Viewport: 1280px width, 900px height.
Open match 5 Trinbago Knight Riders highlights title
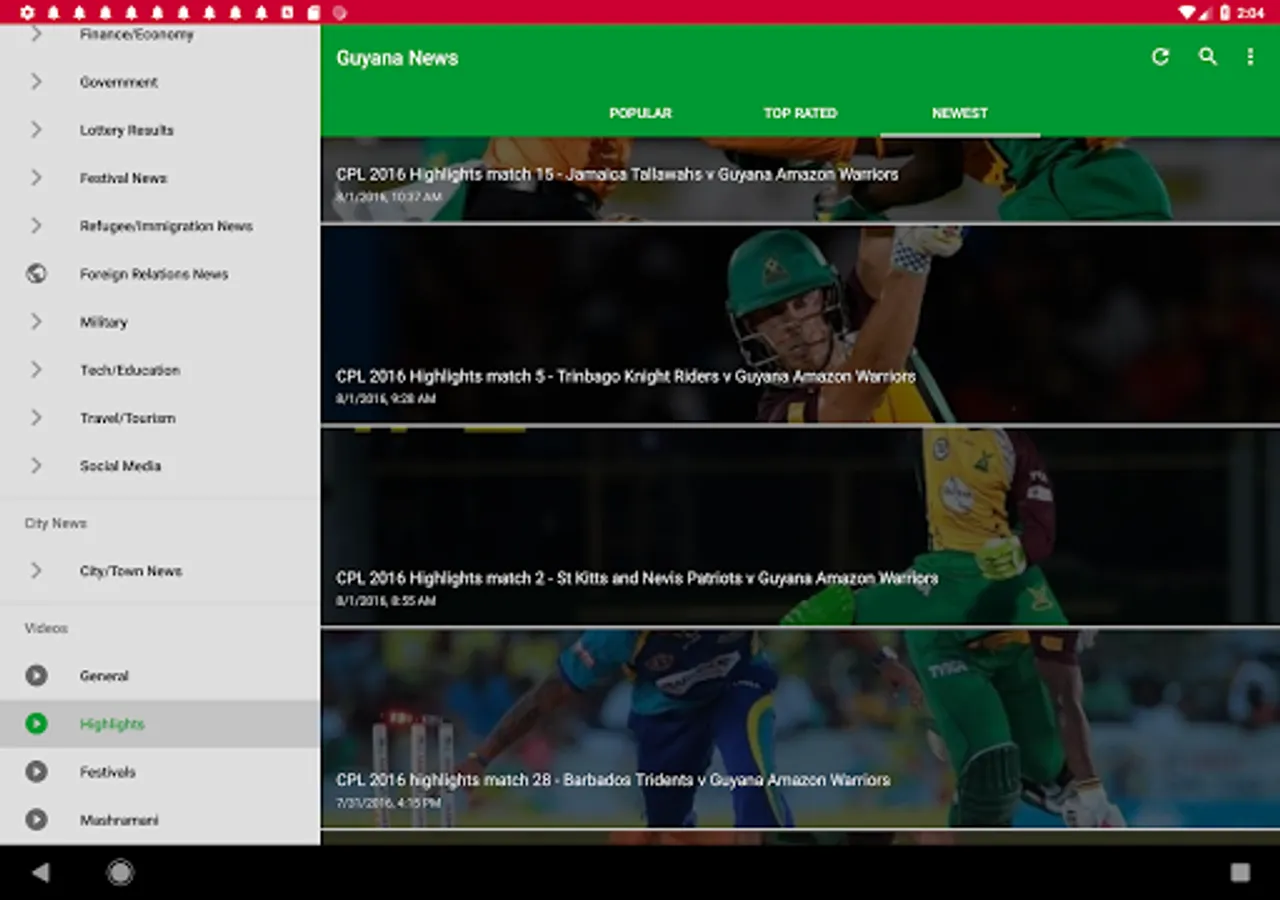(626, 376)
